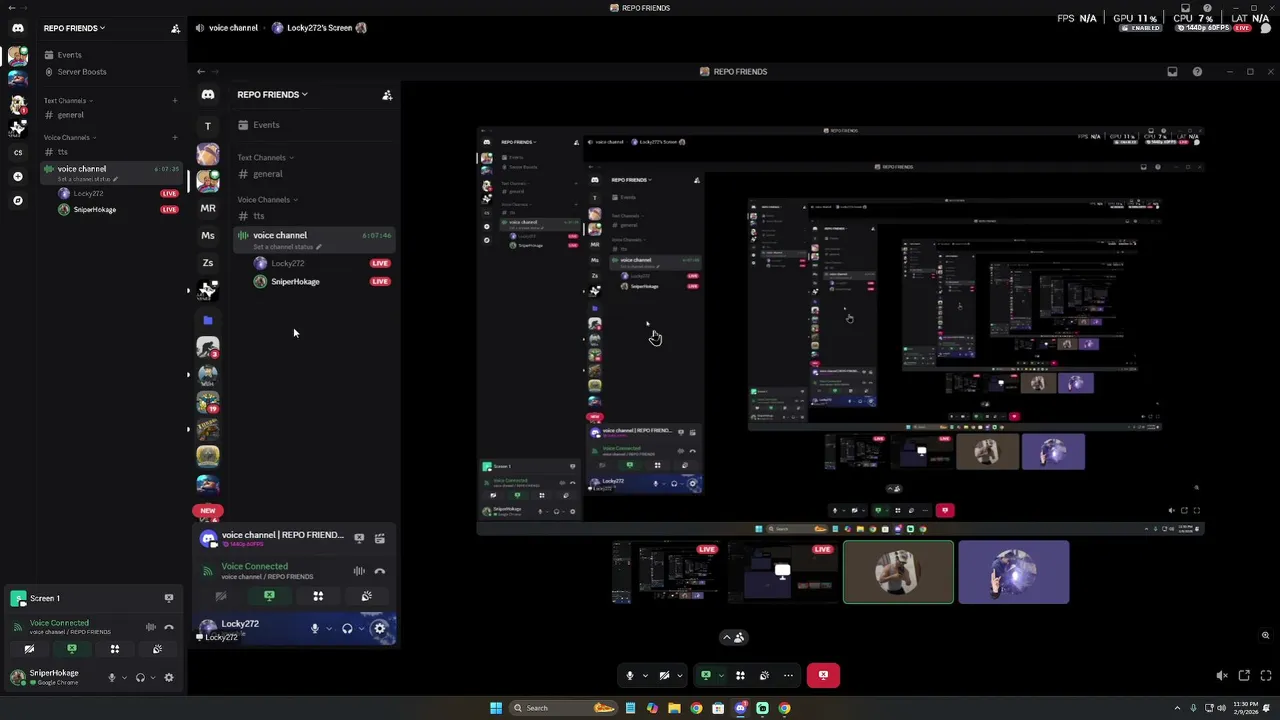The image size is (1280, 720).
Task: Open input device arrow next to SniperHokage mic
Action: (124, 677)
